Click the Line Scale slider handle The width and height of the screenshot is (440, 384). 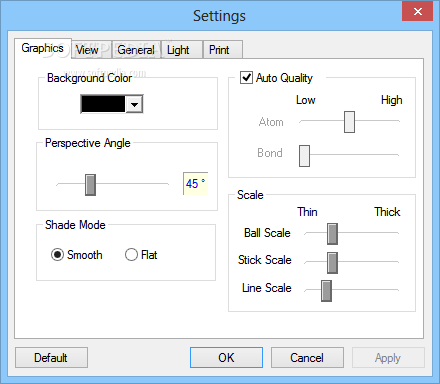[326, 291]
